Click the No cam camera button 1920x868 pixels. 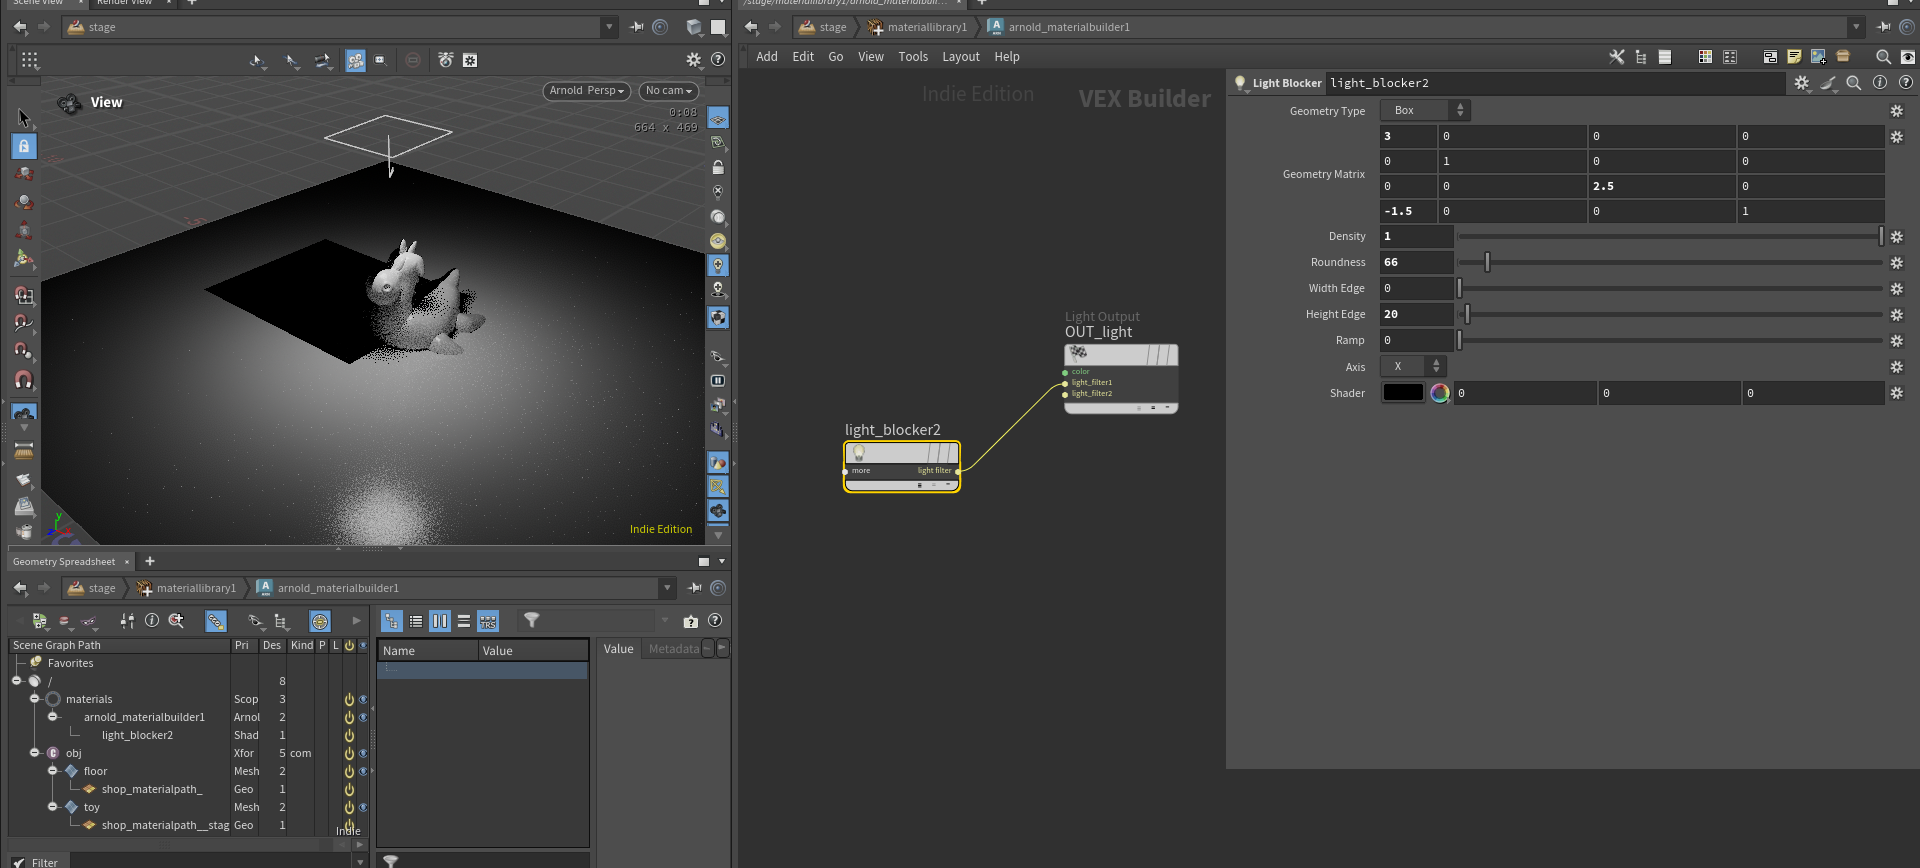click(668, 90)
